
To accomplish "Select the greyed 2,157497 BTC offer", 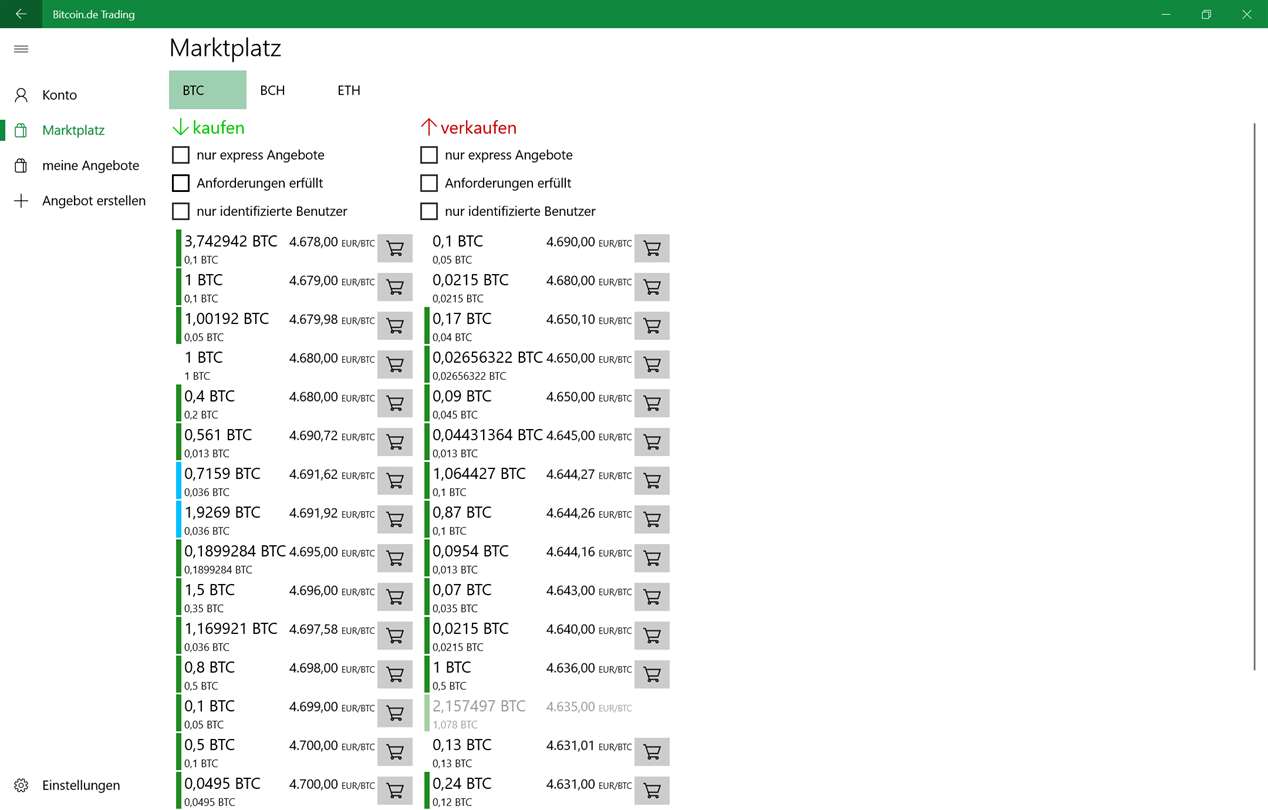I will [x=547, y=713].
